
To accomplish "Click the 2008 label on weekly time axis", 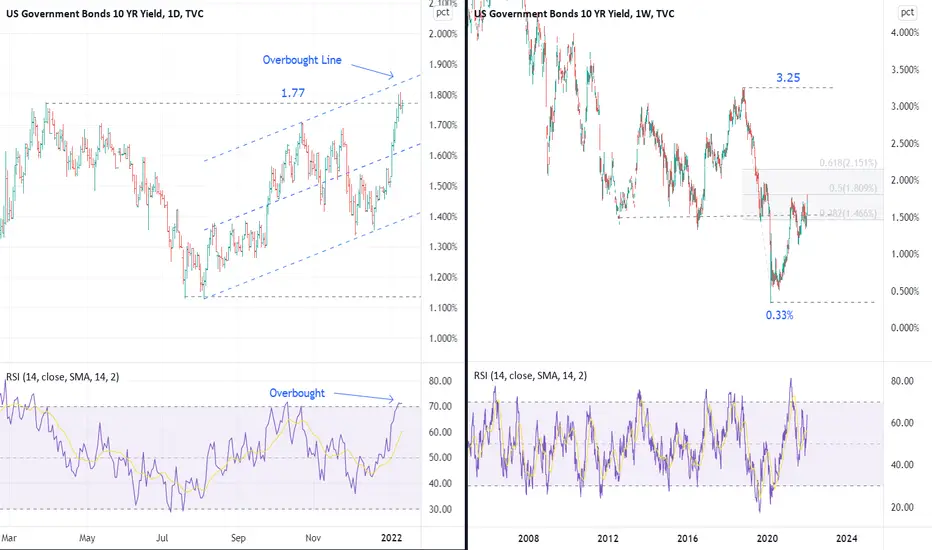I will (528, 538).
